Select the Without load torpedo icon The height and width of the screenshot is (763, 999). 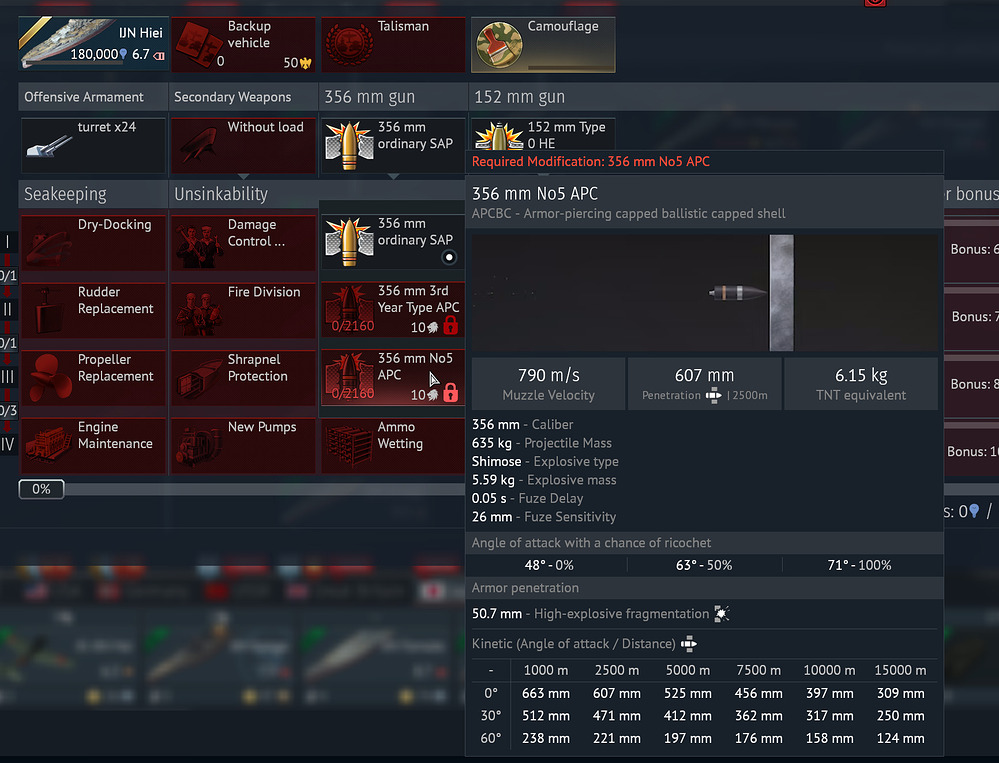point(199,145)
